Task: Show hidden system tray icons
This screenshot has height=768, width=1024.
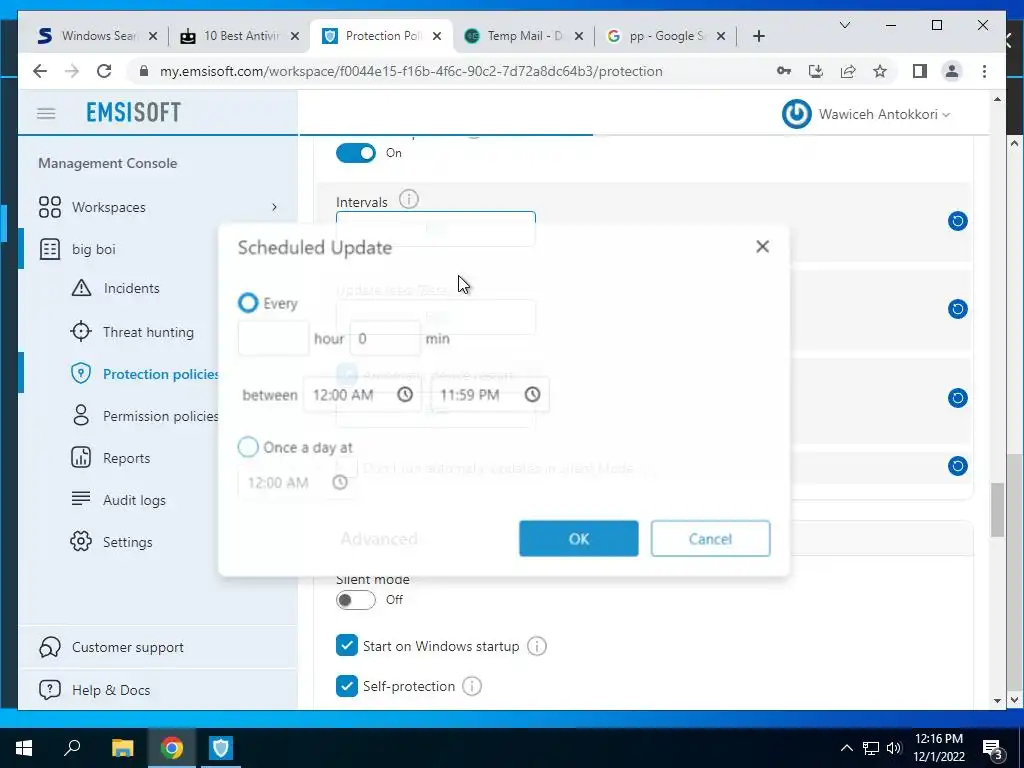Action: (x=846, y=748)
